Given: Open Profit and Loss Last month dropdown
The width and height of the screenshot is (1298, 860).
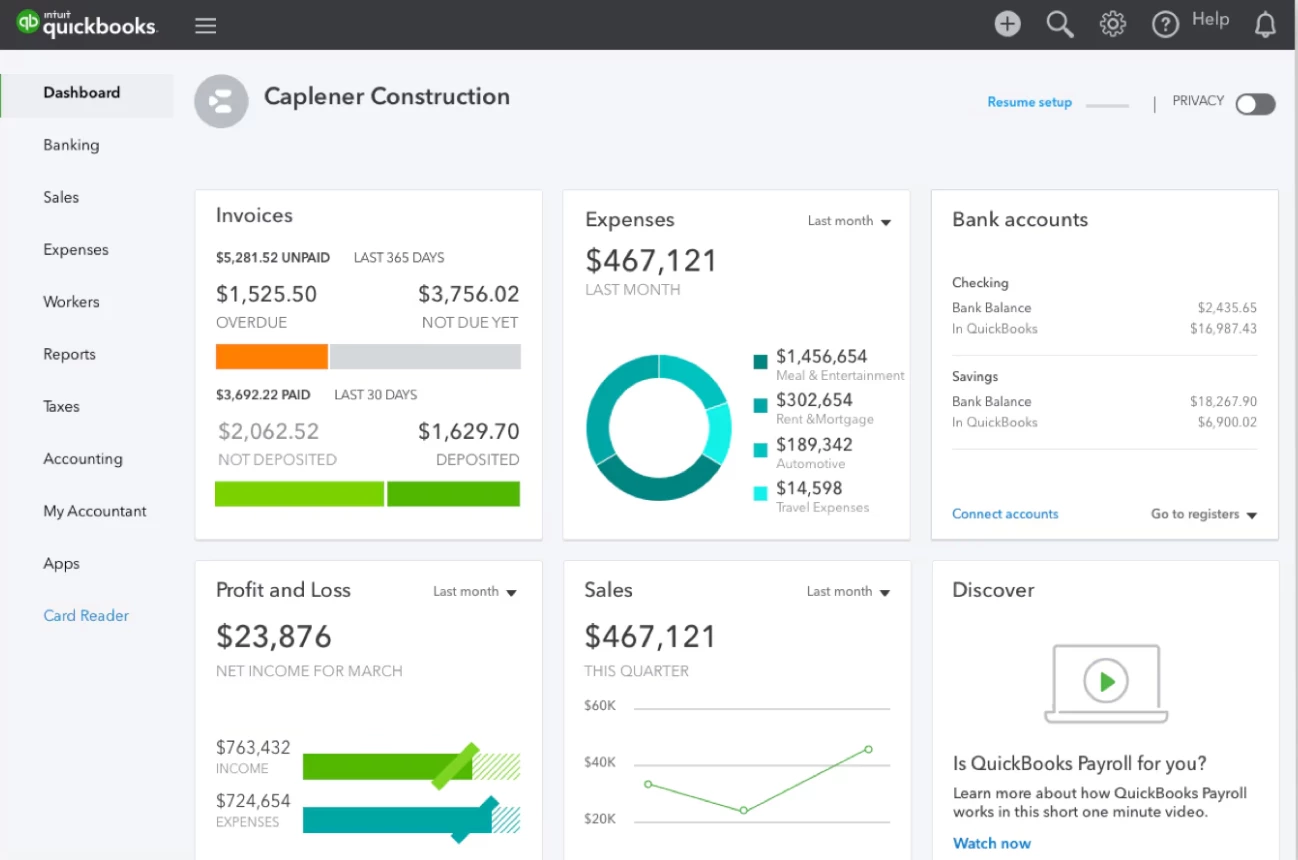Looking at the screenshot, I should [x=475, y=592].
